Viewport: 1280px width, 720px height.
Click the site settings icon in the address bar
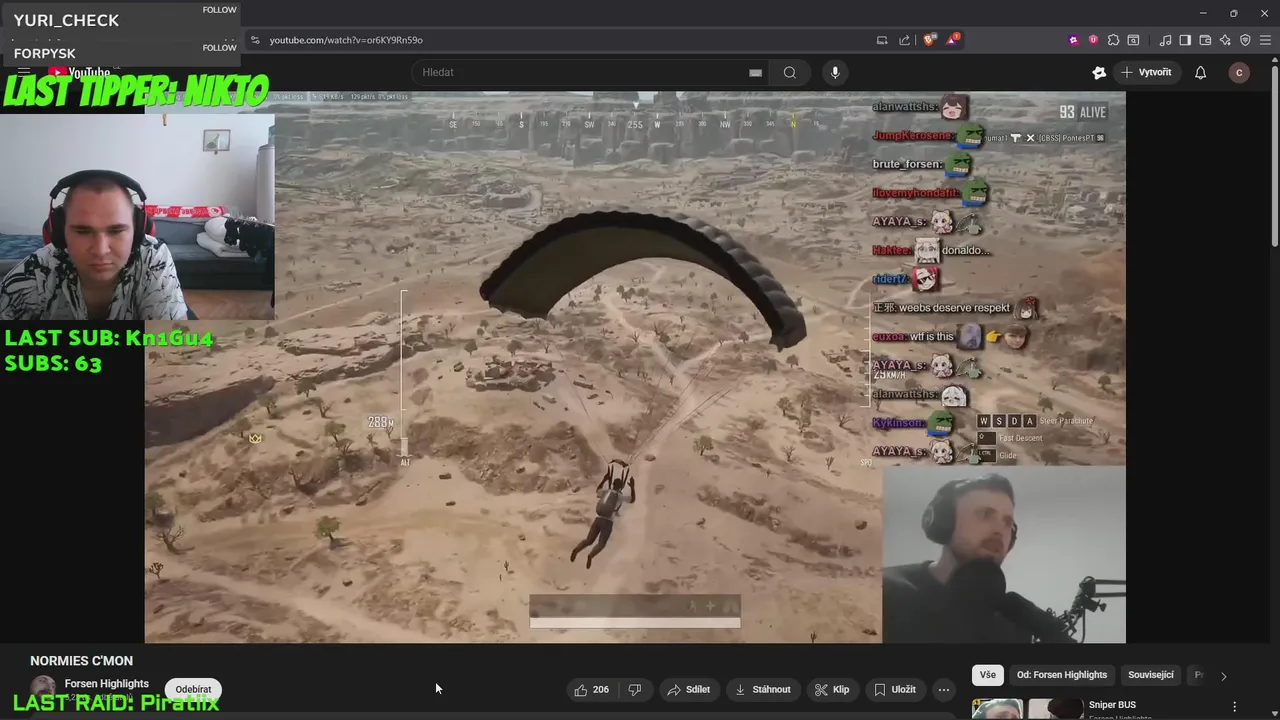tap(255, 40)
